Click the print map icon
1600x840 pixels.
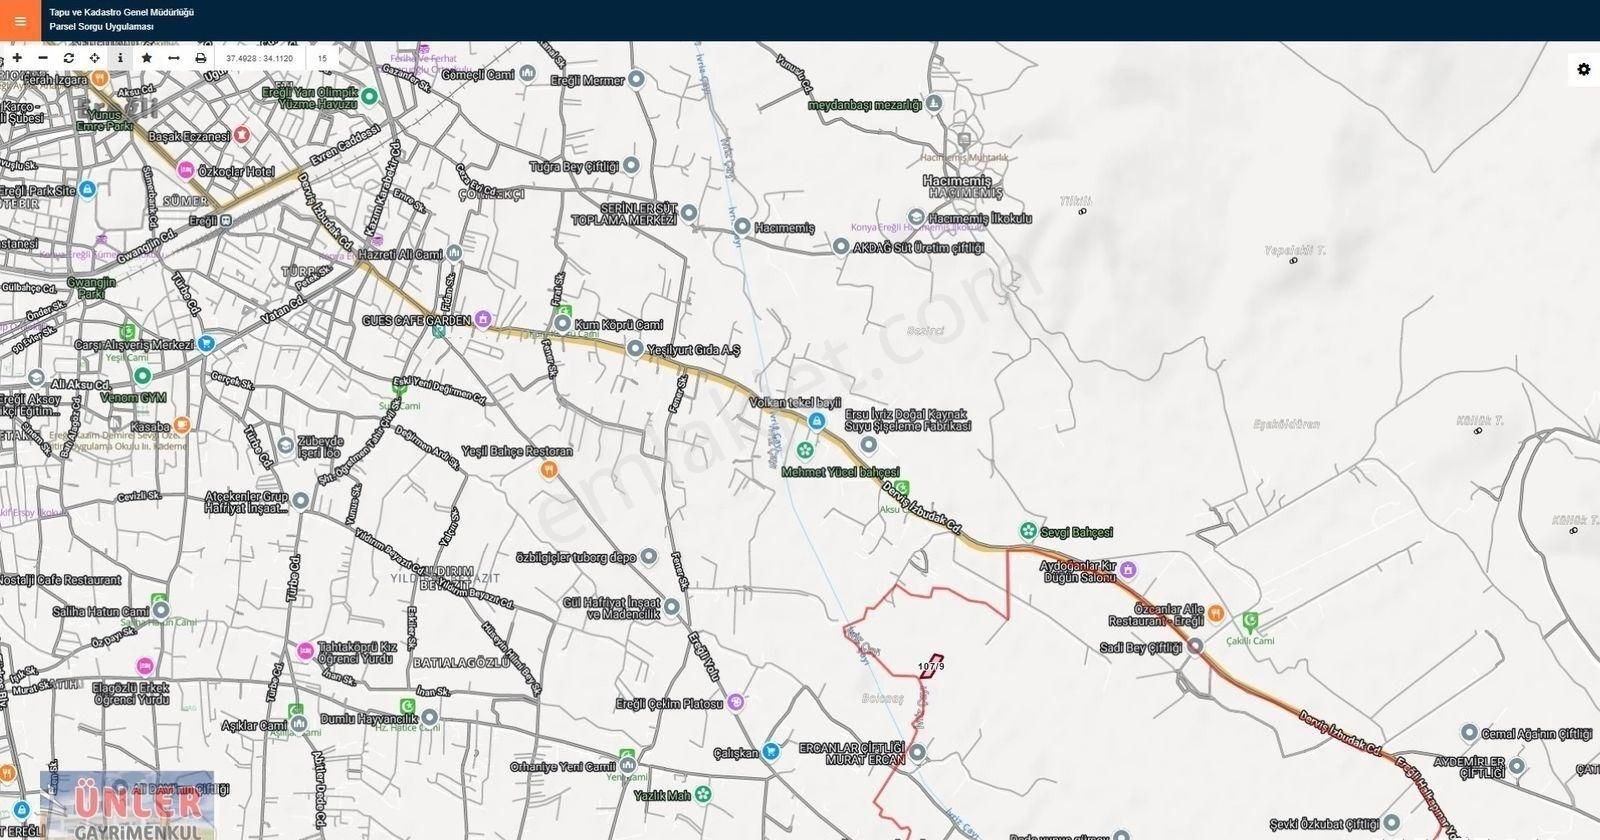coord(200,58)
